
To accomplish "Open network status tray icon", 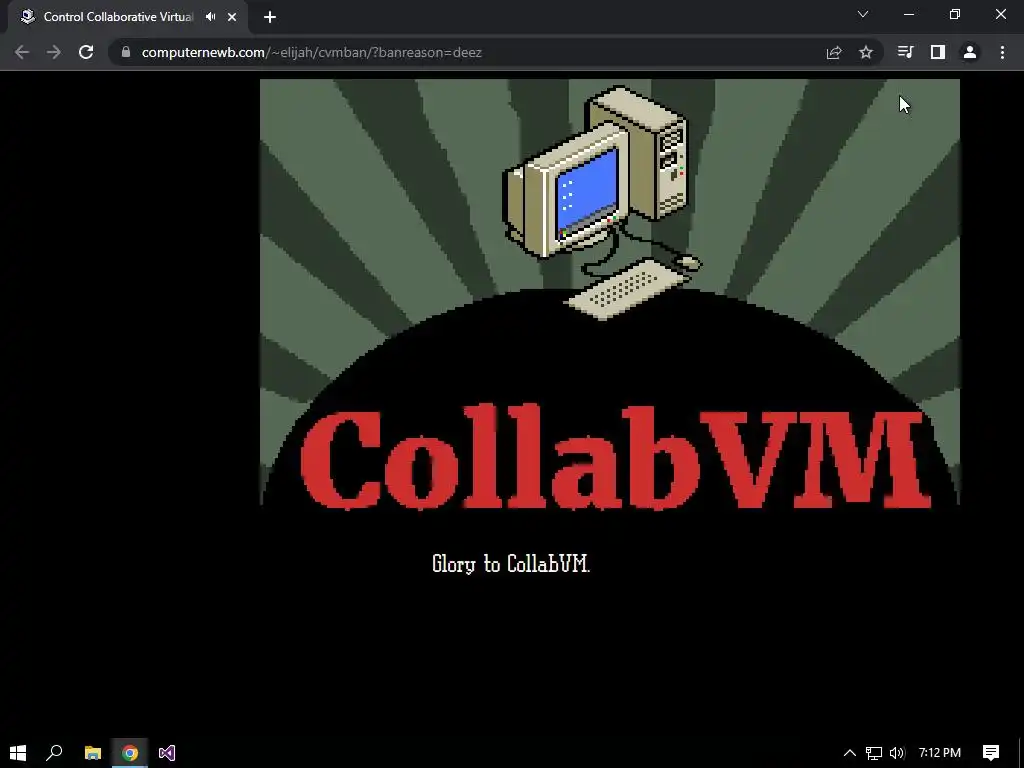I will (x=874, y=753).
